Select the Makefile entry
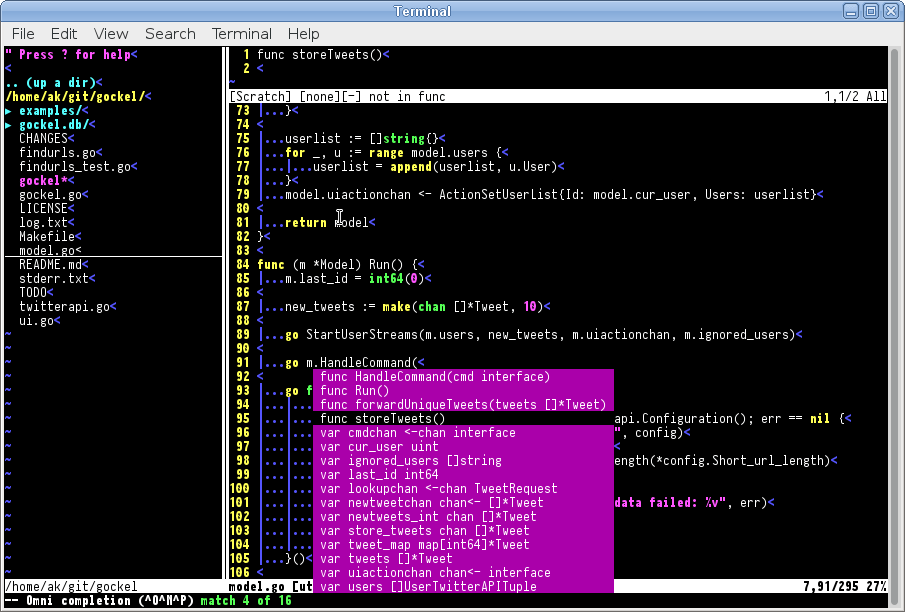 tap(47, 237)
